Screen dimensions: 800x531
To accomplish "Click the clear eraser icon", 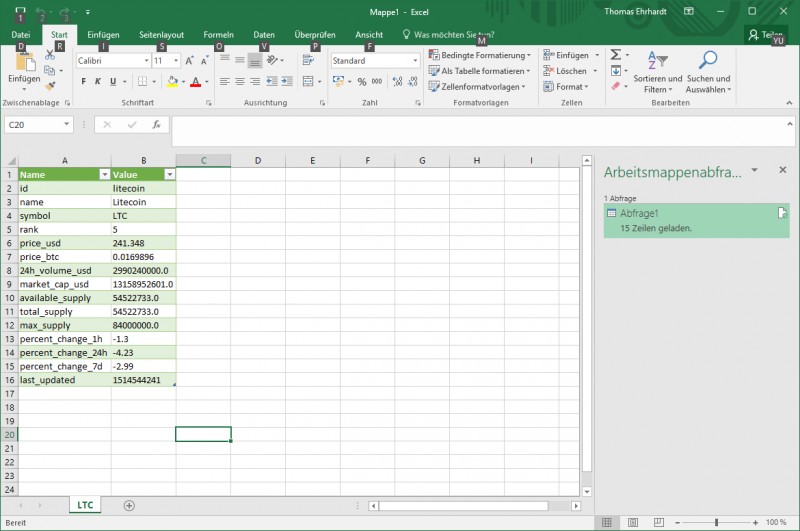I will pos(616,87).
